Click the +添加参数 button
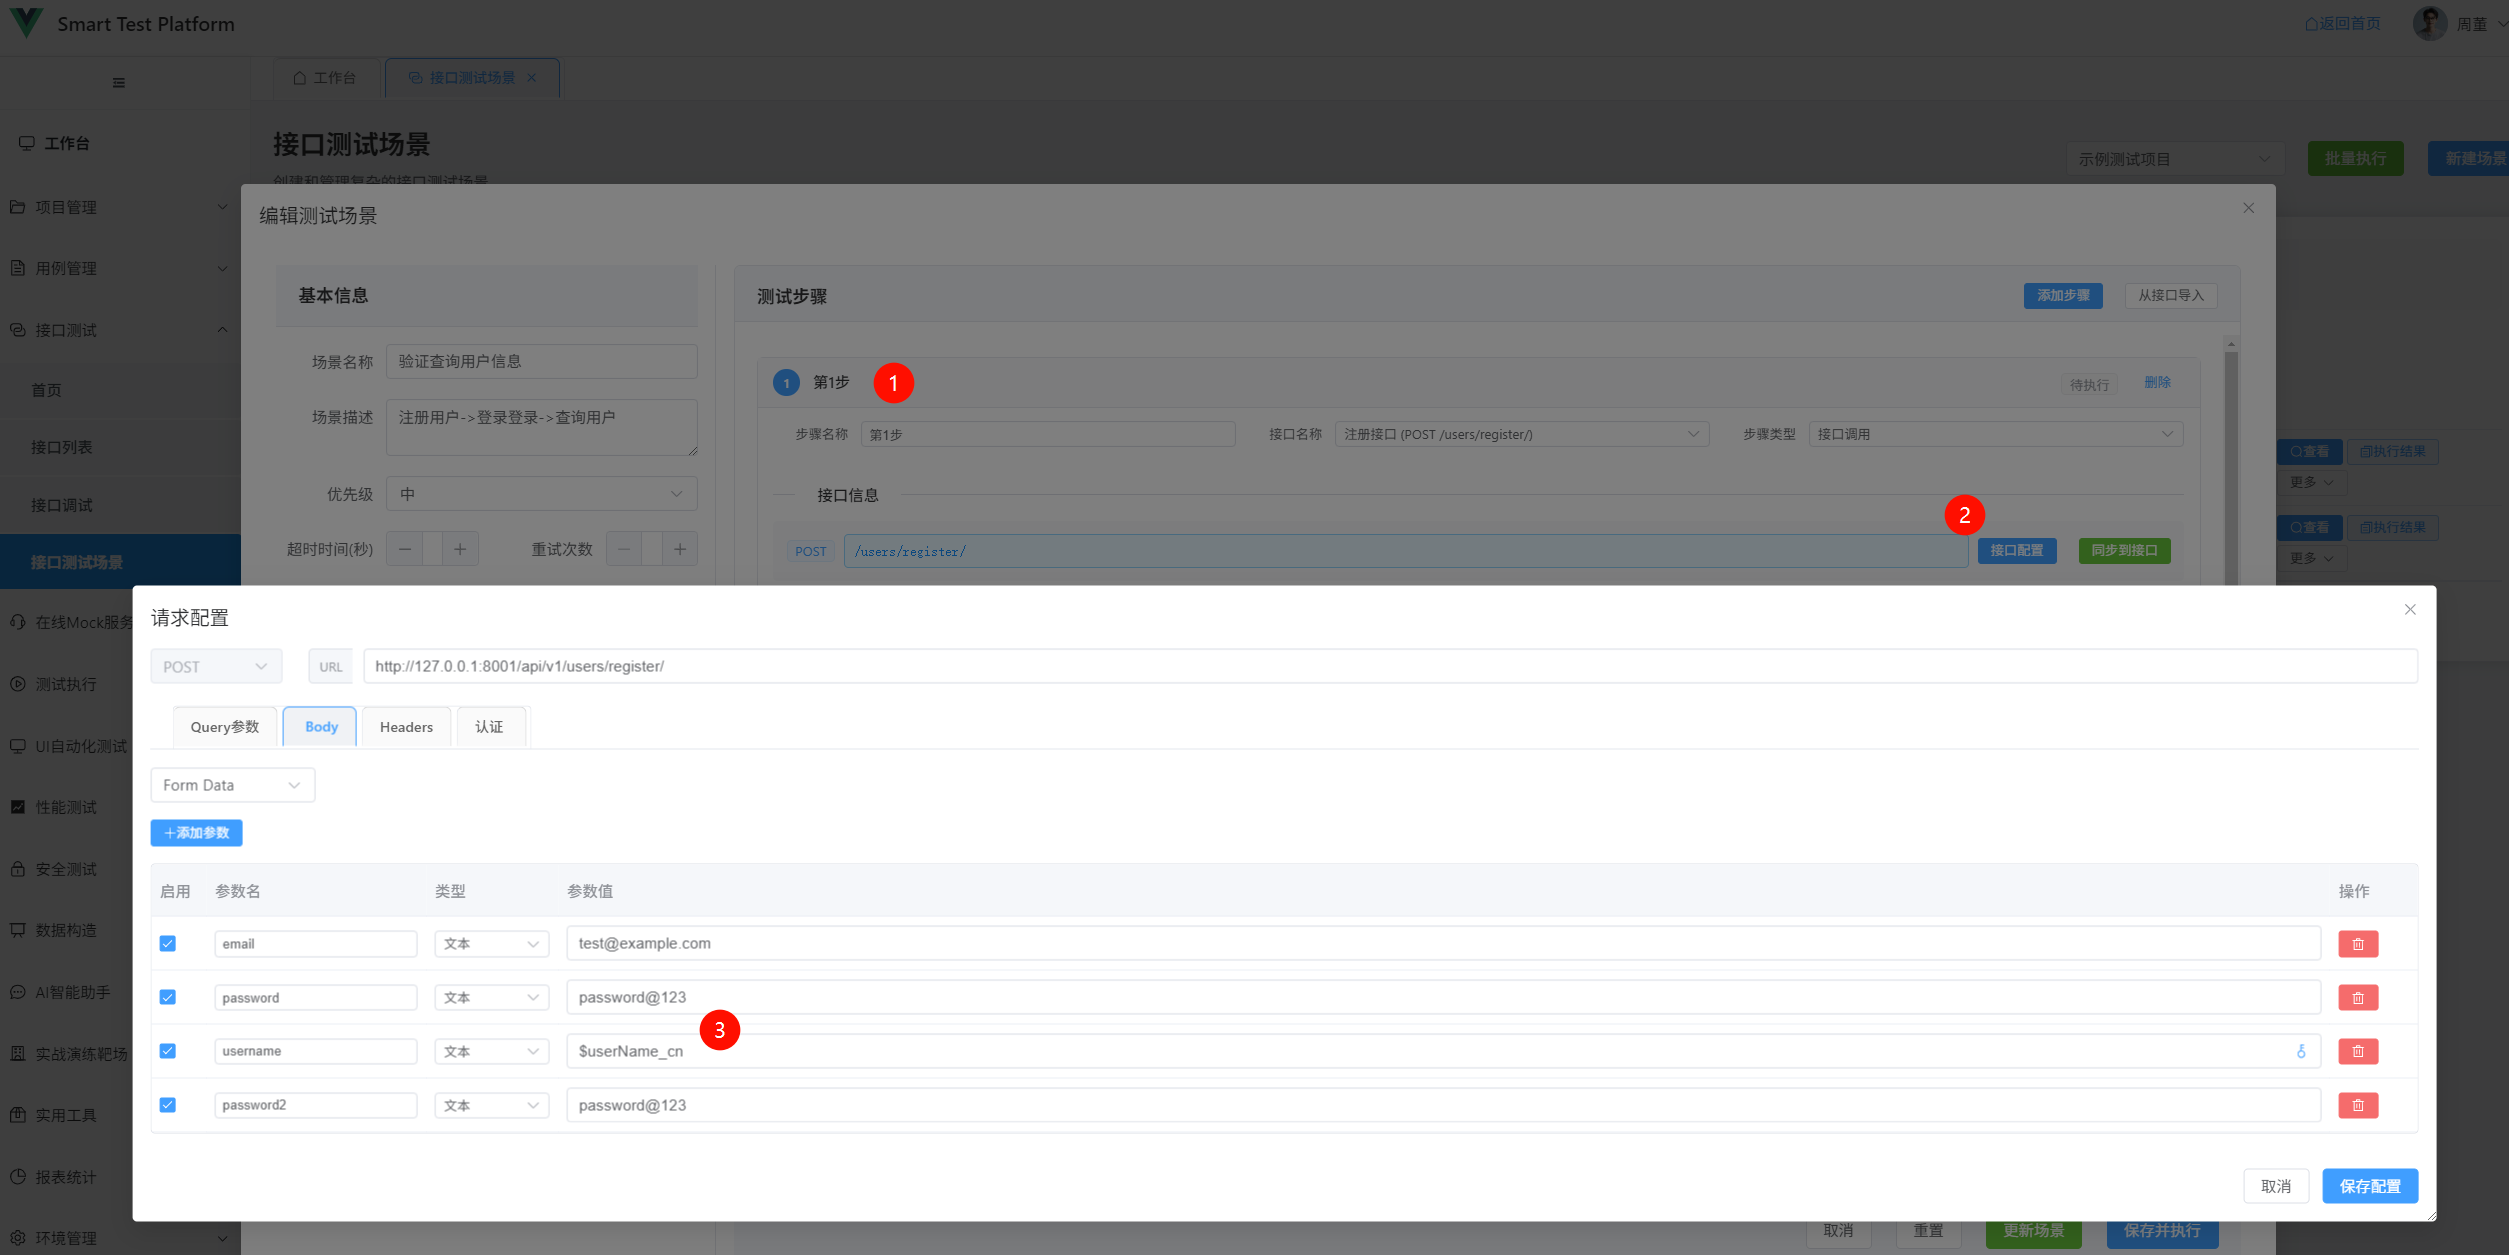This screenshot has width=2509, height=1255. pos(197,833)
